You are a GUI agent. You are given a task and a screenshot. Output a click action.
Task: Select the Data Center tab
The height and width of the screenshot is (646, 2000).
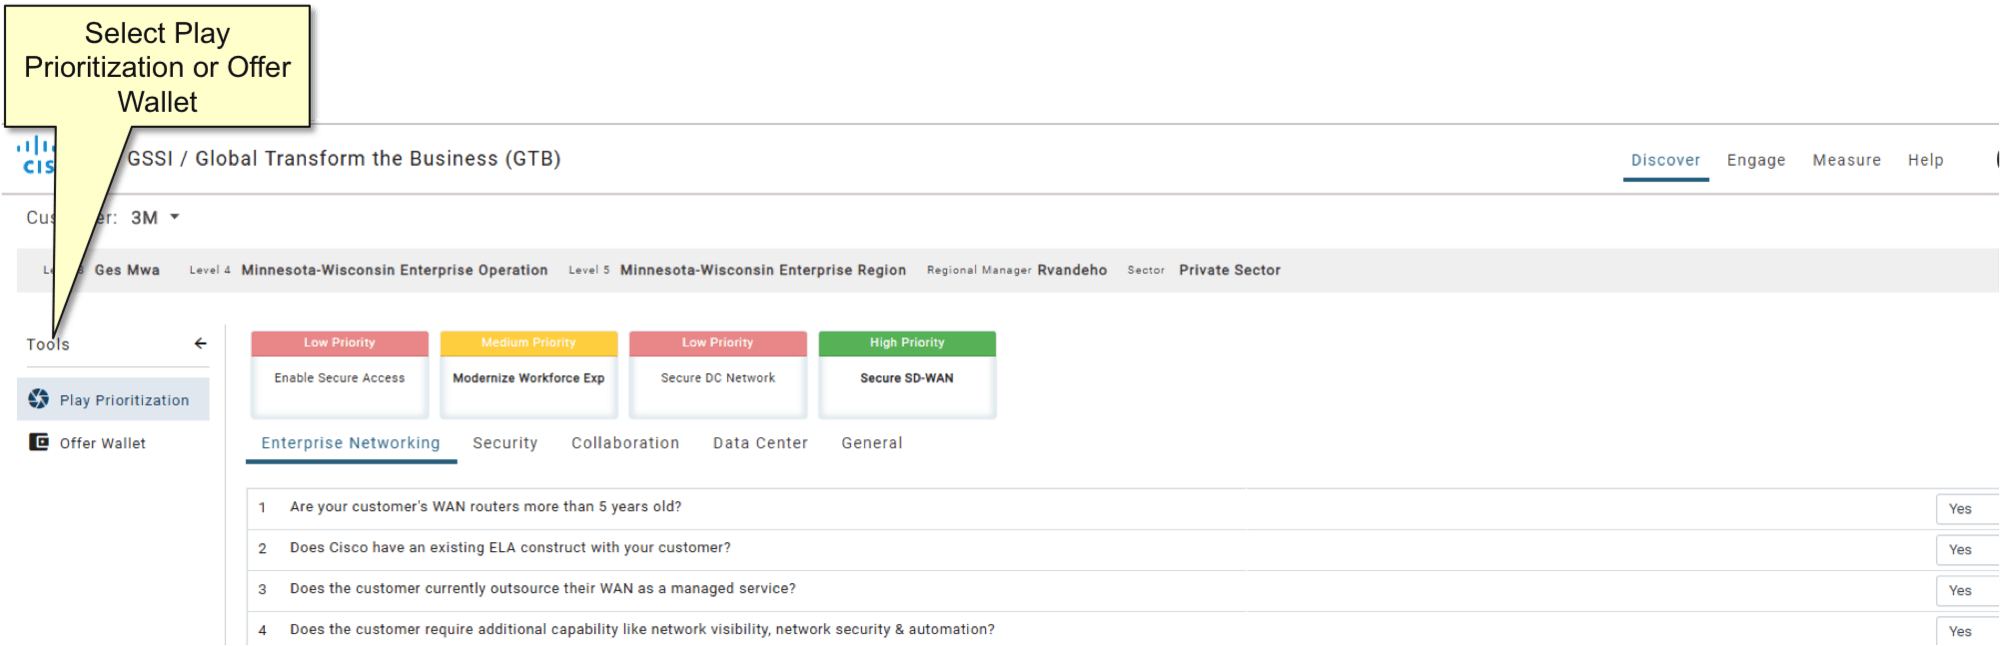point(760,443)
